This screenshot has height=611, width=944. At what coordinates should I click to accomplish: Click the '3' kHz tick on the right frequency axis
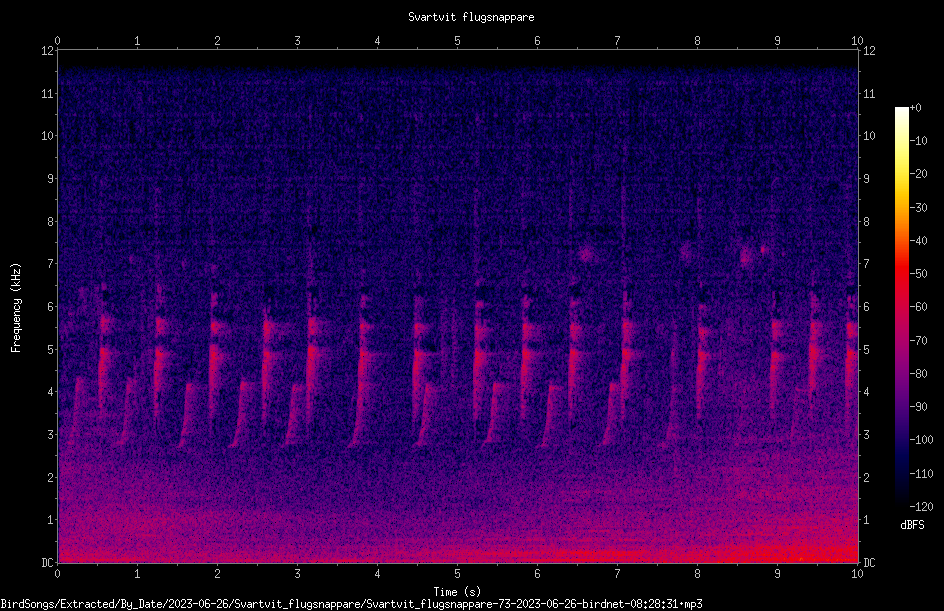(x=866, y=435)
